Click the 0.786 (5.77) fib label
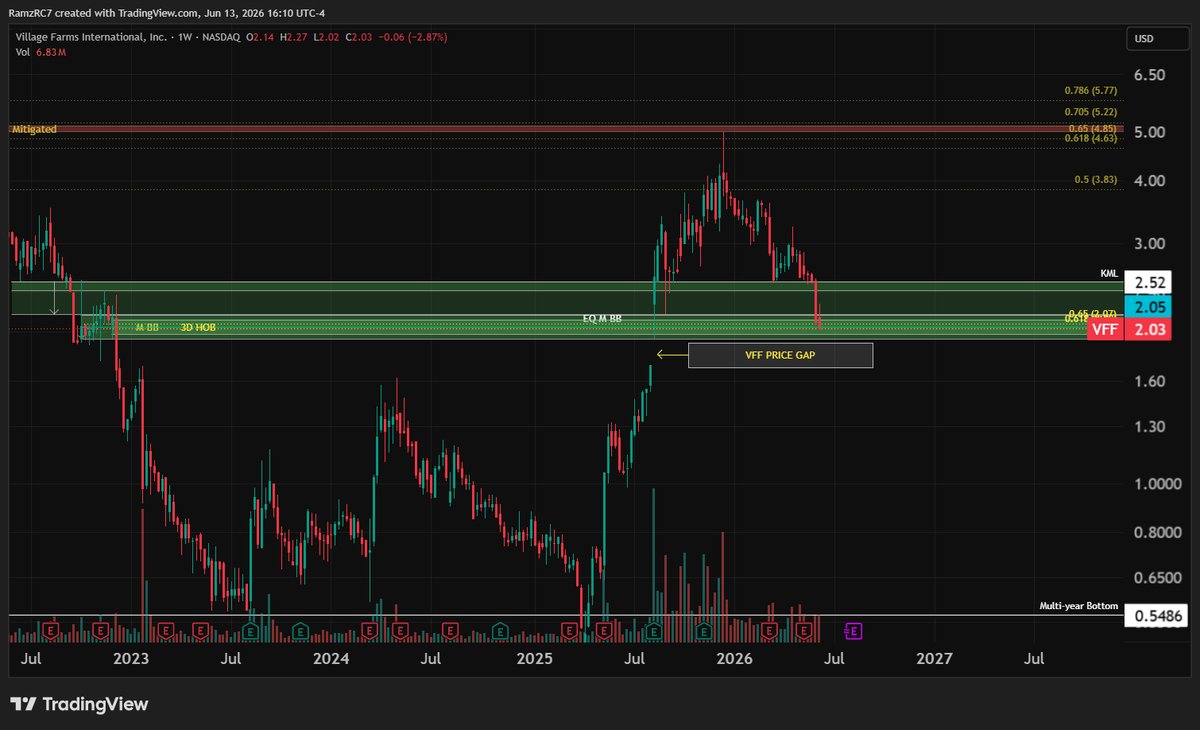This screenshot has width=1200, height=730. 1090,90
